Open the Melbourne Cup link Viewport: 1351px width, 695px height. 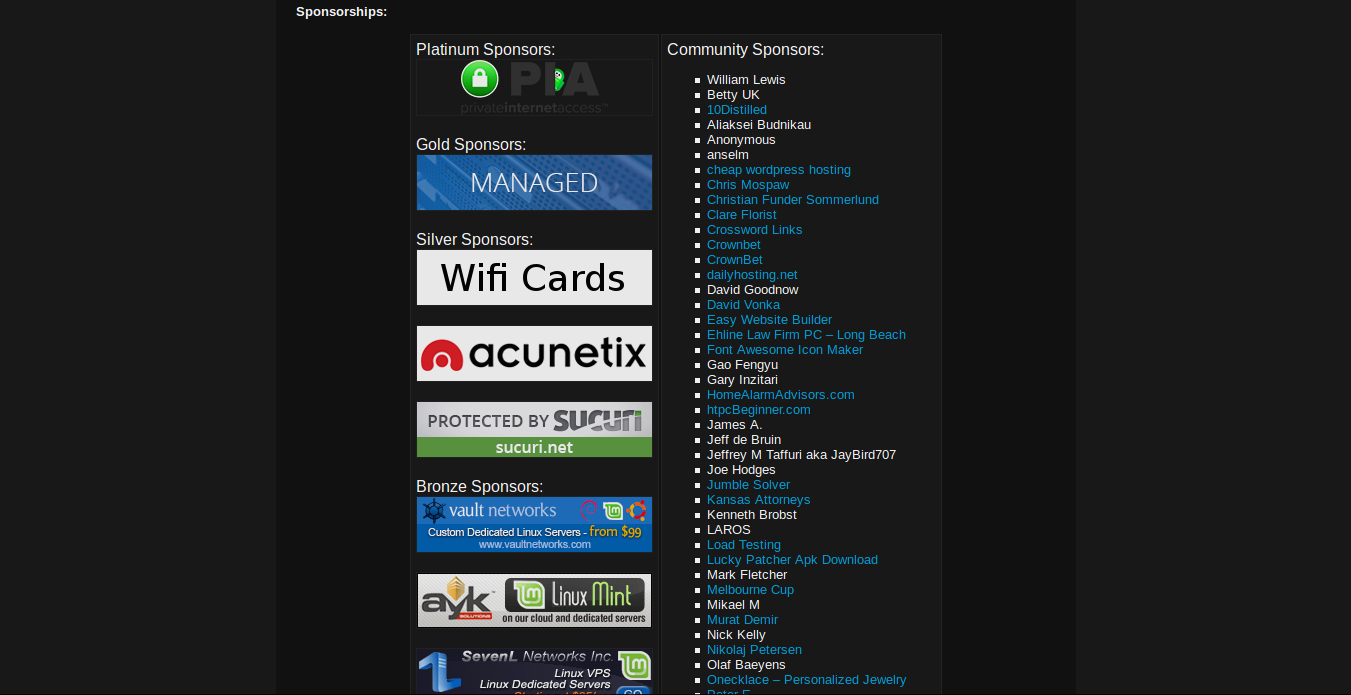751,590
